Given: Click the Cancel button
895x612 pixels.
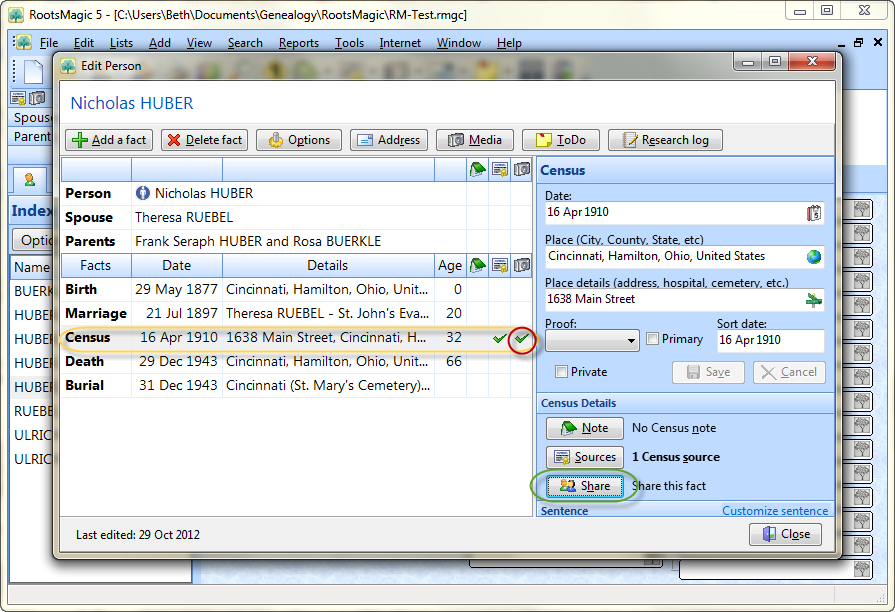Looking at the screenshot, I should (x=789, y=372).
